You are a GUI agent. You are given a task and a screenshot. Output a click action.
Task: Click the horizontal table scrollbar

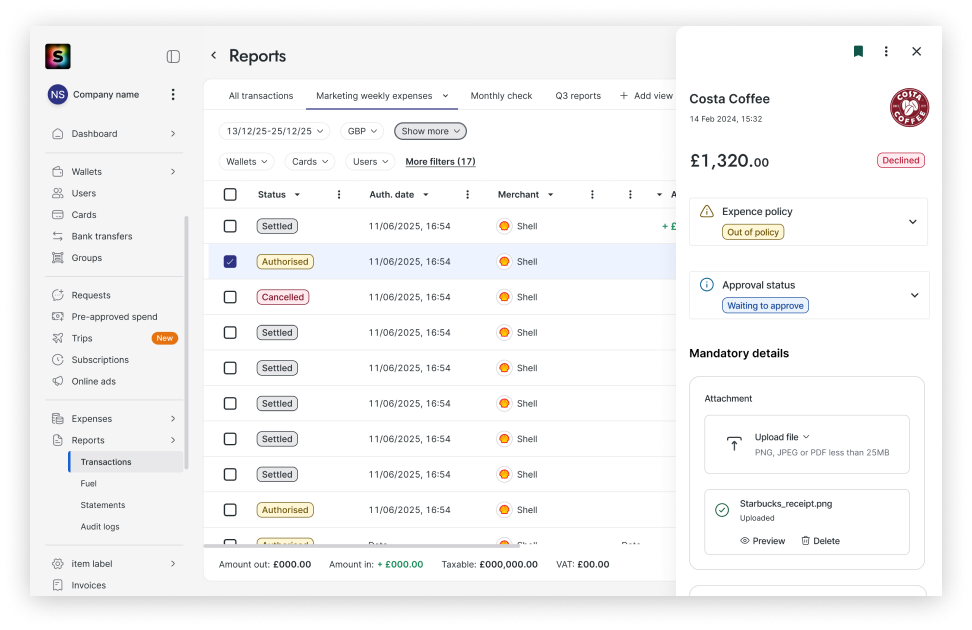click(x=362, y=546)
